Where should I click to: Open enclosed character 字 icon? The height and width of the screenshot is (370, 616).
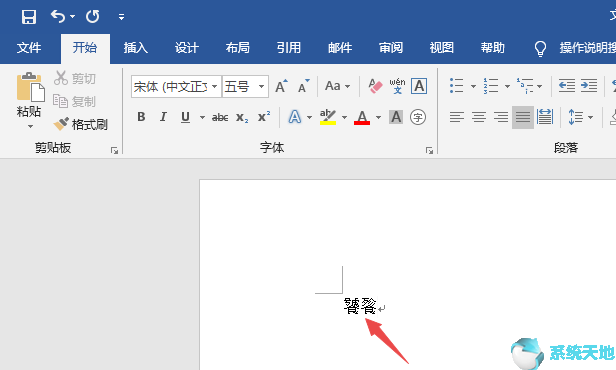coord(418,117)
